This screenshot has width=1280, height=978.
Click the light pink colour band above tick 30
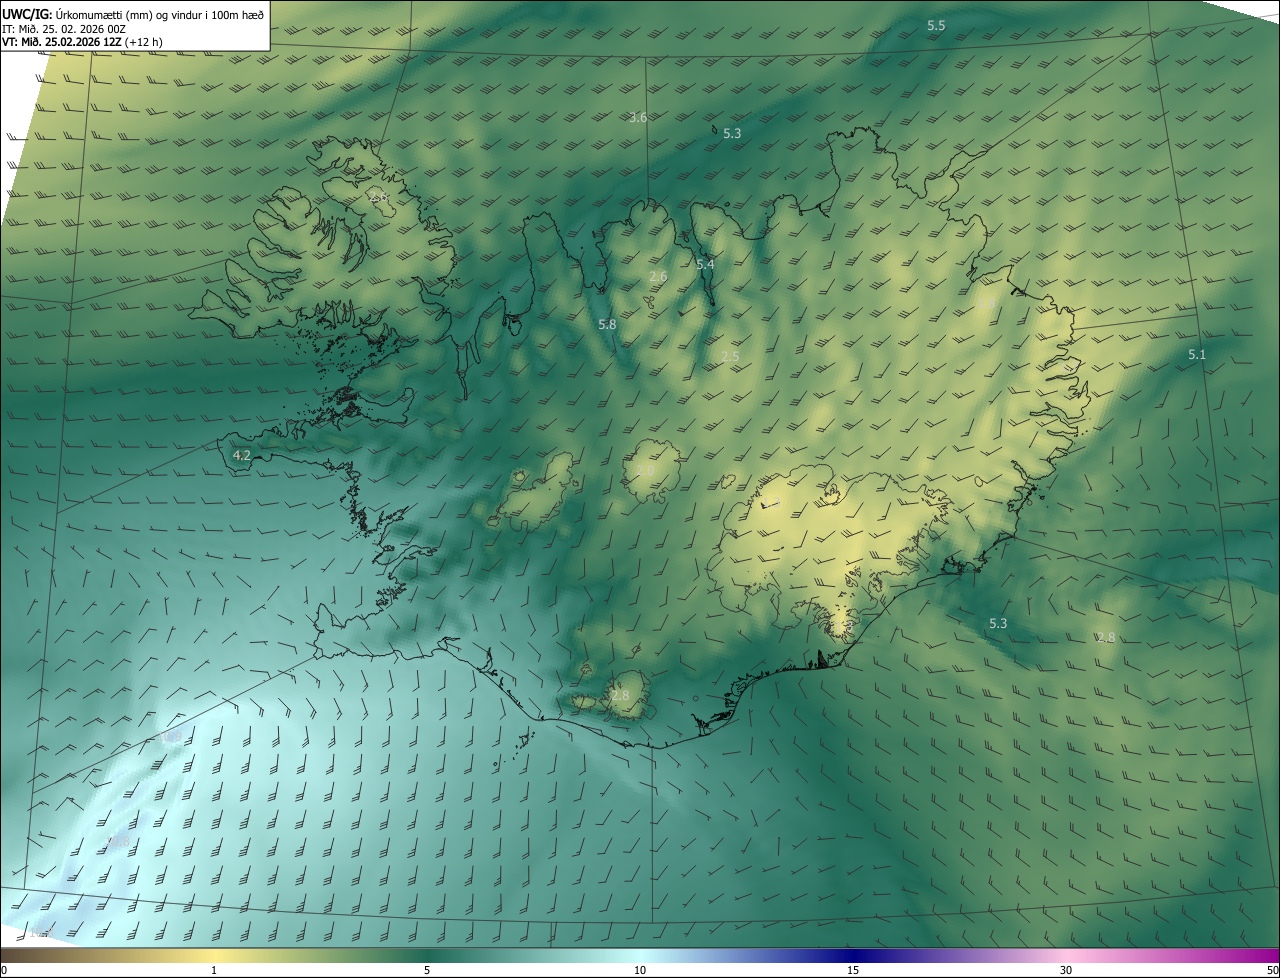tap(1066, 956)
